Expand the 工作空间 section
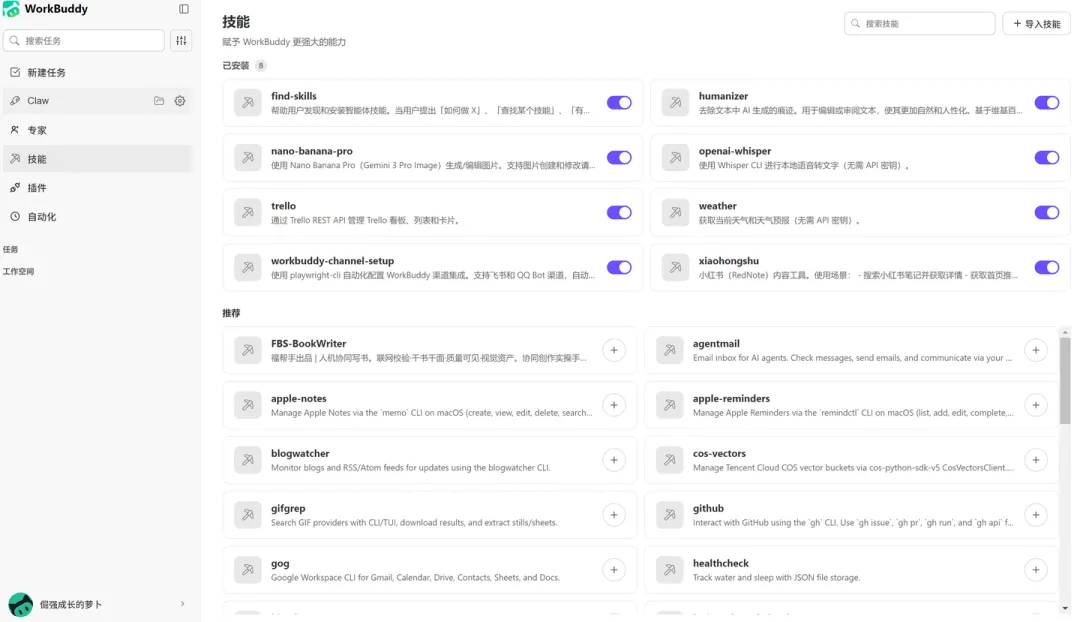Image resolution: width=1080 pixels, height=622 pixels. coord(19,271)
